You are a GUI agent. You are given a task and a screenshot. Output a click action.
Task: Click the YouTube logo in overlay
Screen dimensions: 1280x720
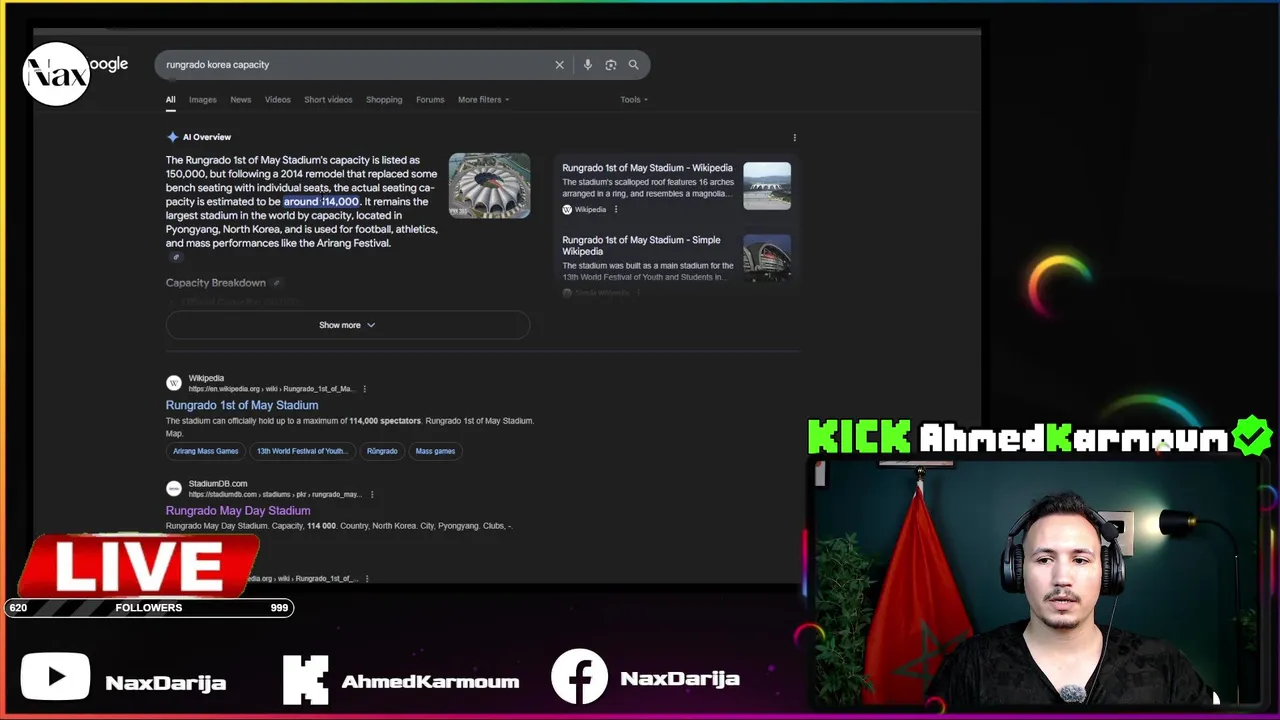tap(55, 679)
